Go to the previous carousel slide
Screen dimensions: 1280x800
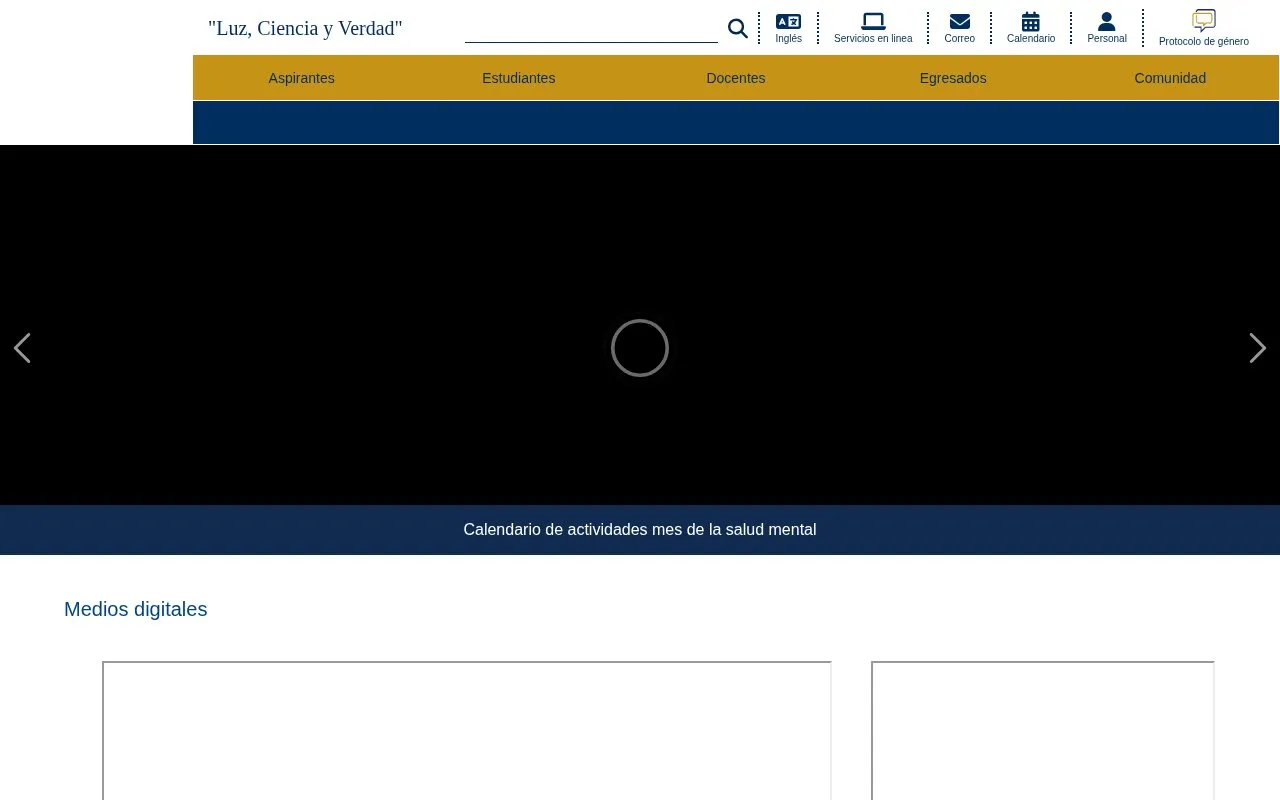(22, 348)
